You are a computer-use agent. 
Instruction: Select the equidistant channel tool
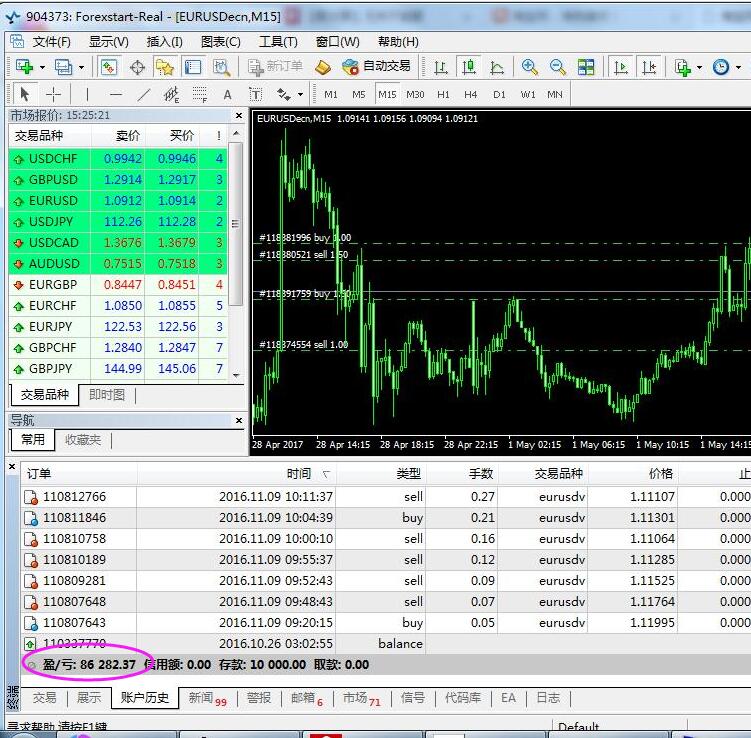point(171,94)
